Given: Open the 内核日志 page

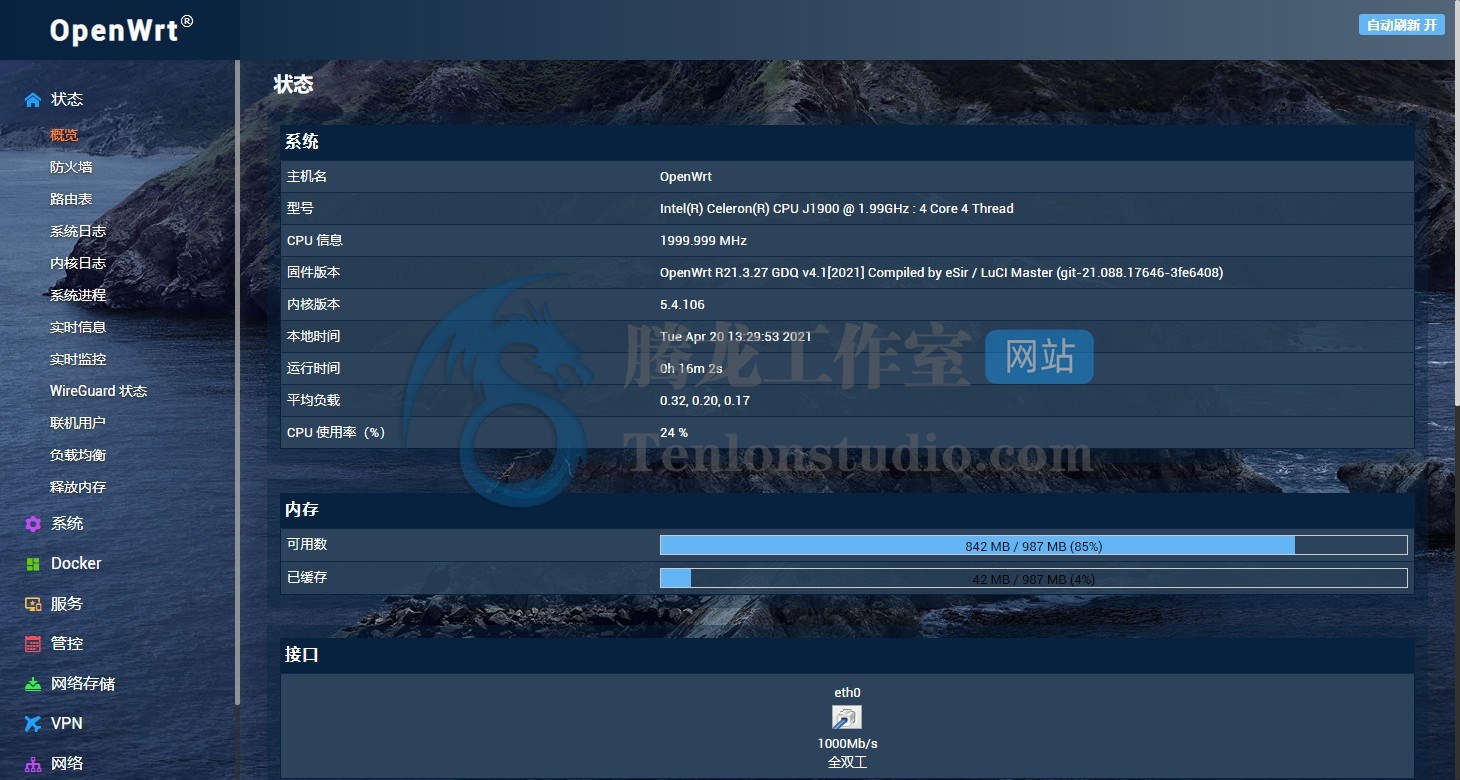Looking at the screenshot, I should point(78,263).
